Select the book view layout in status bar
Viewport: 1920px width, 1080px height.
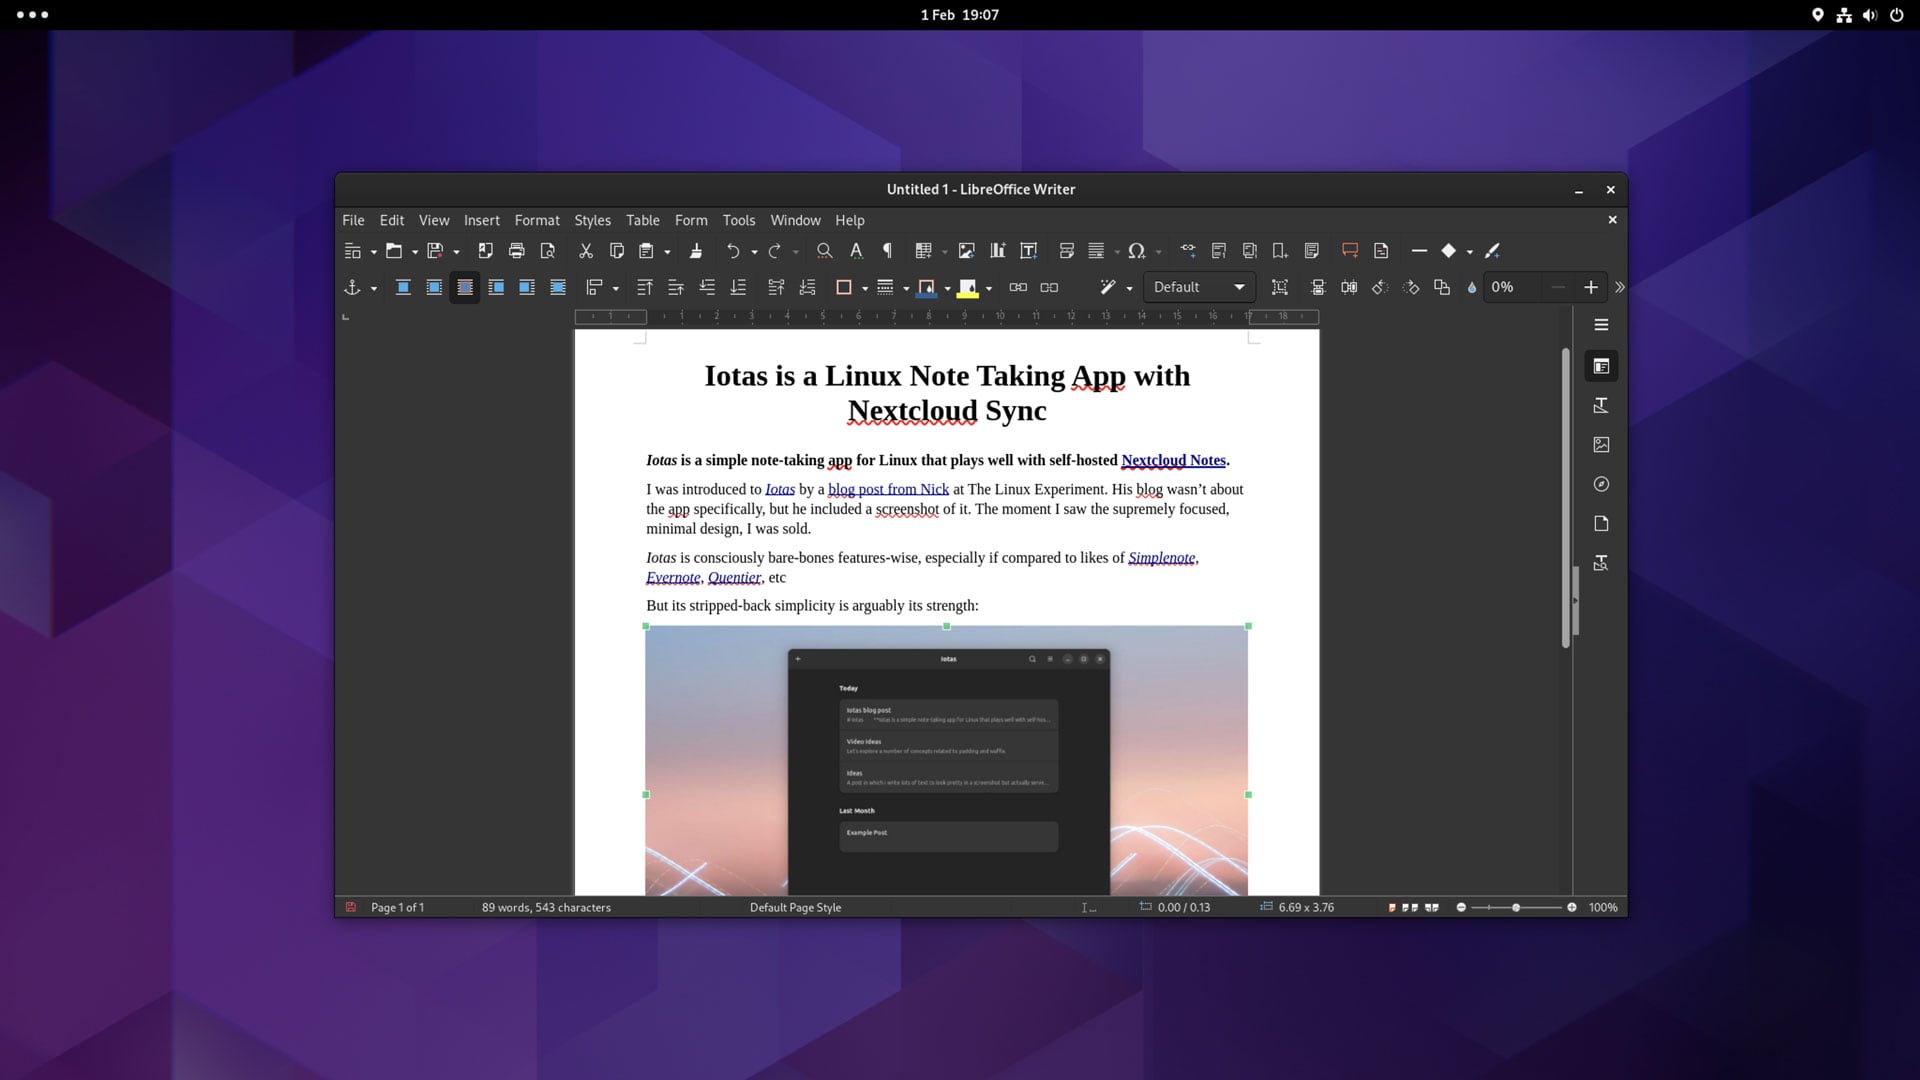pos(1432,908)
